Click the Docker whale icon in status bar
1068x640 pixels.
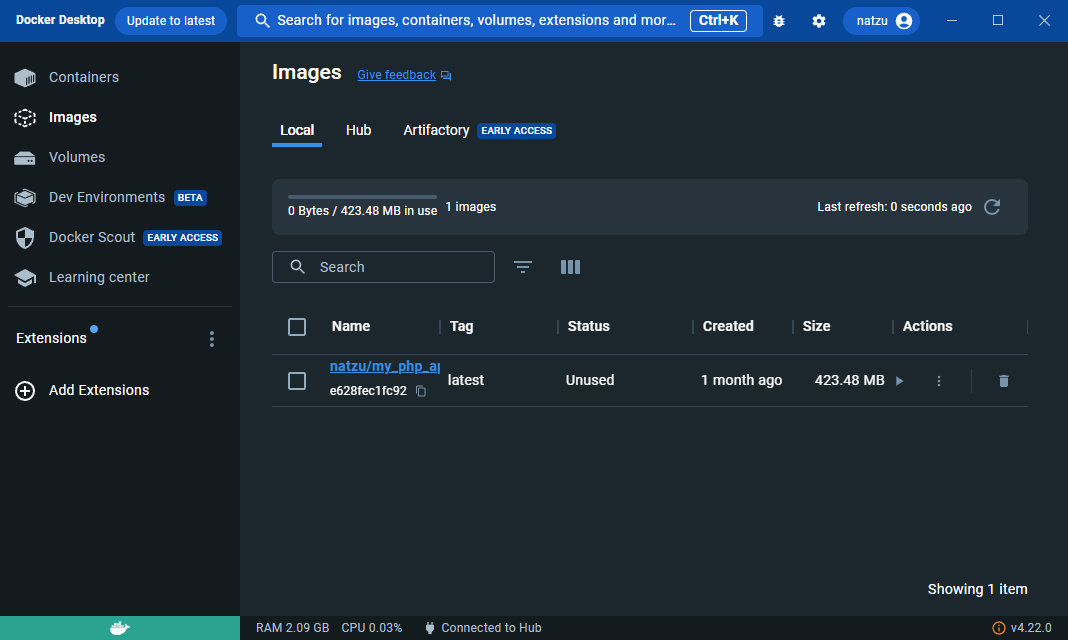(119, 628)
